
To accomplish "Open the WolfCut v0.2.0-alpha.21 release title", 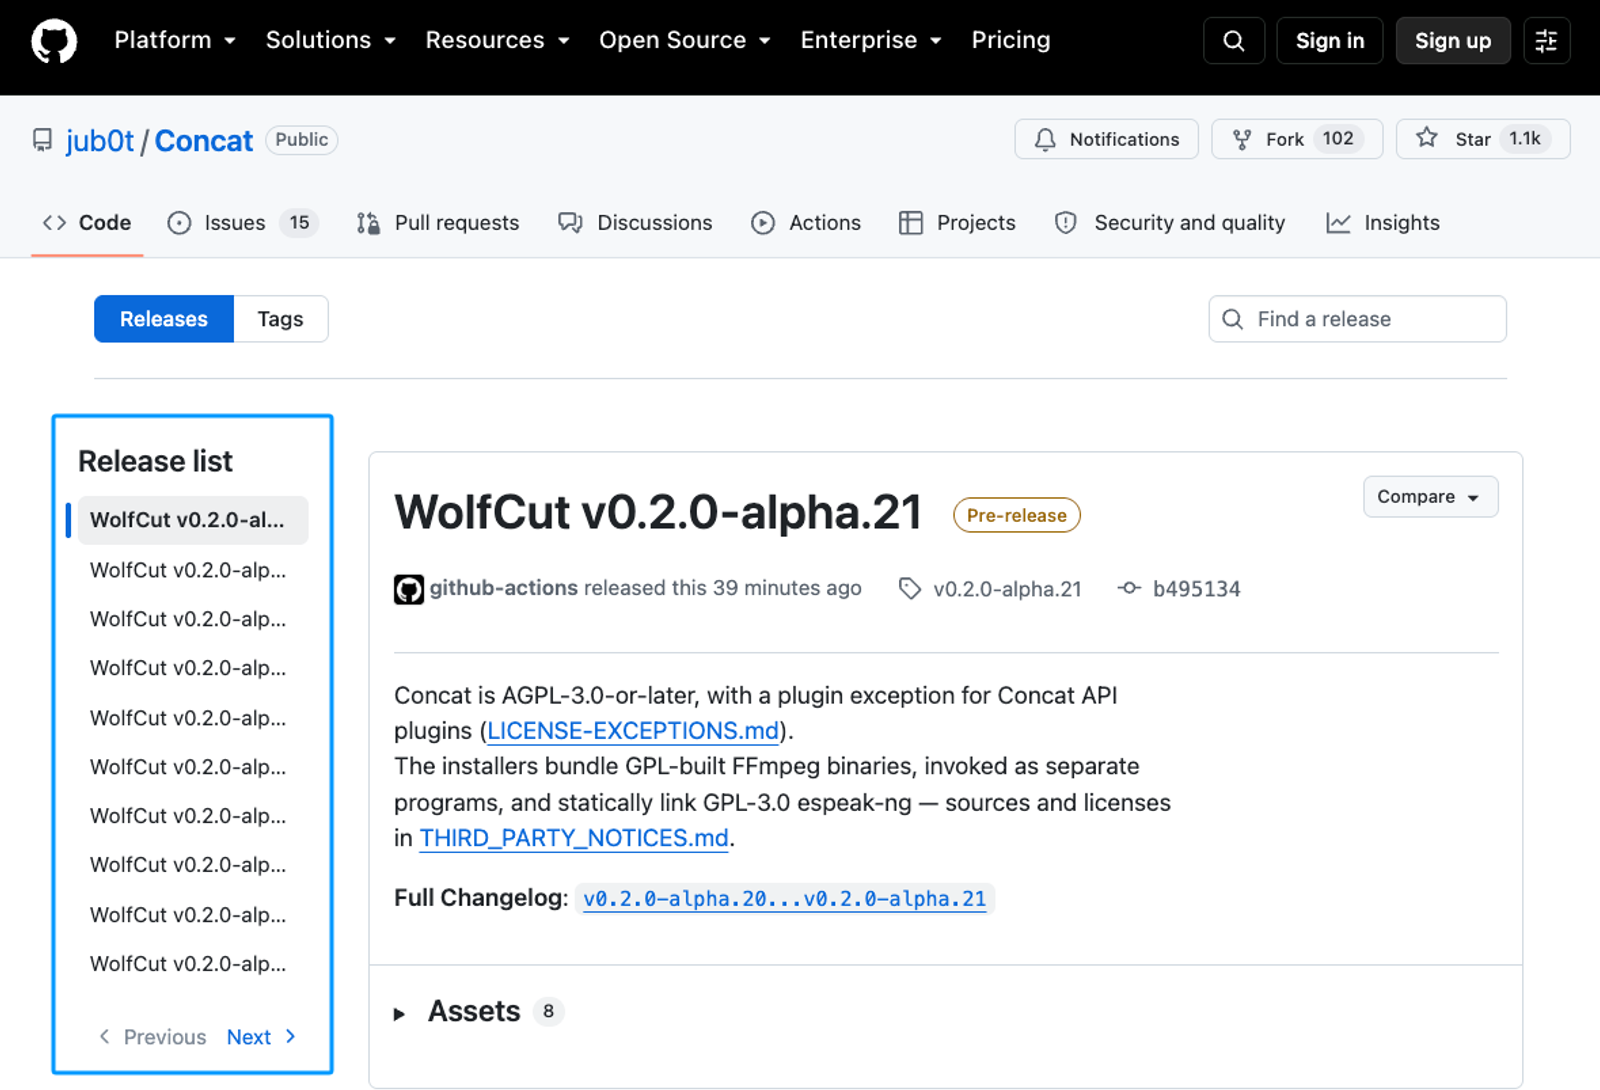I will click(x=658, y=512).
